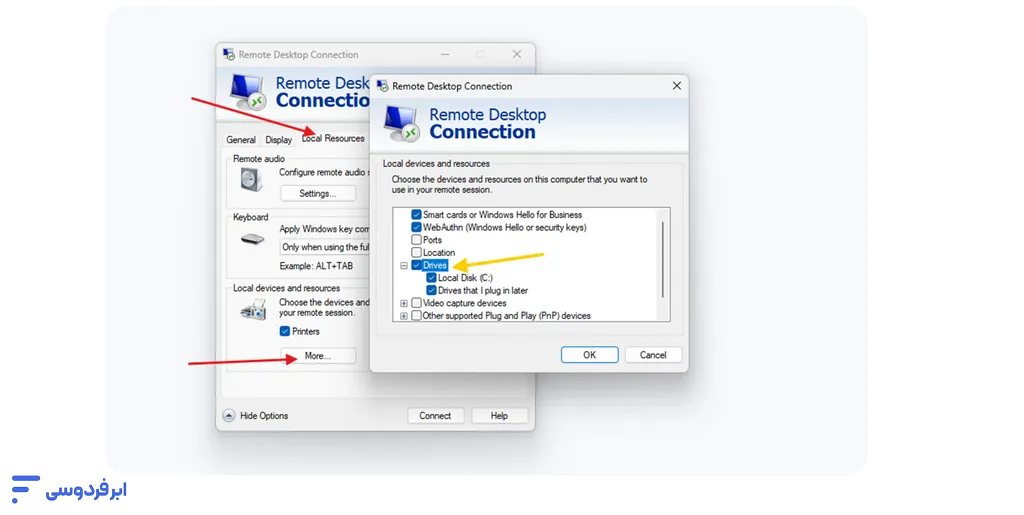Select the Location list label
This screenshot has height=515, width=1024.
[439, 252]
